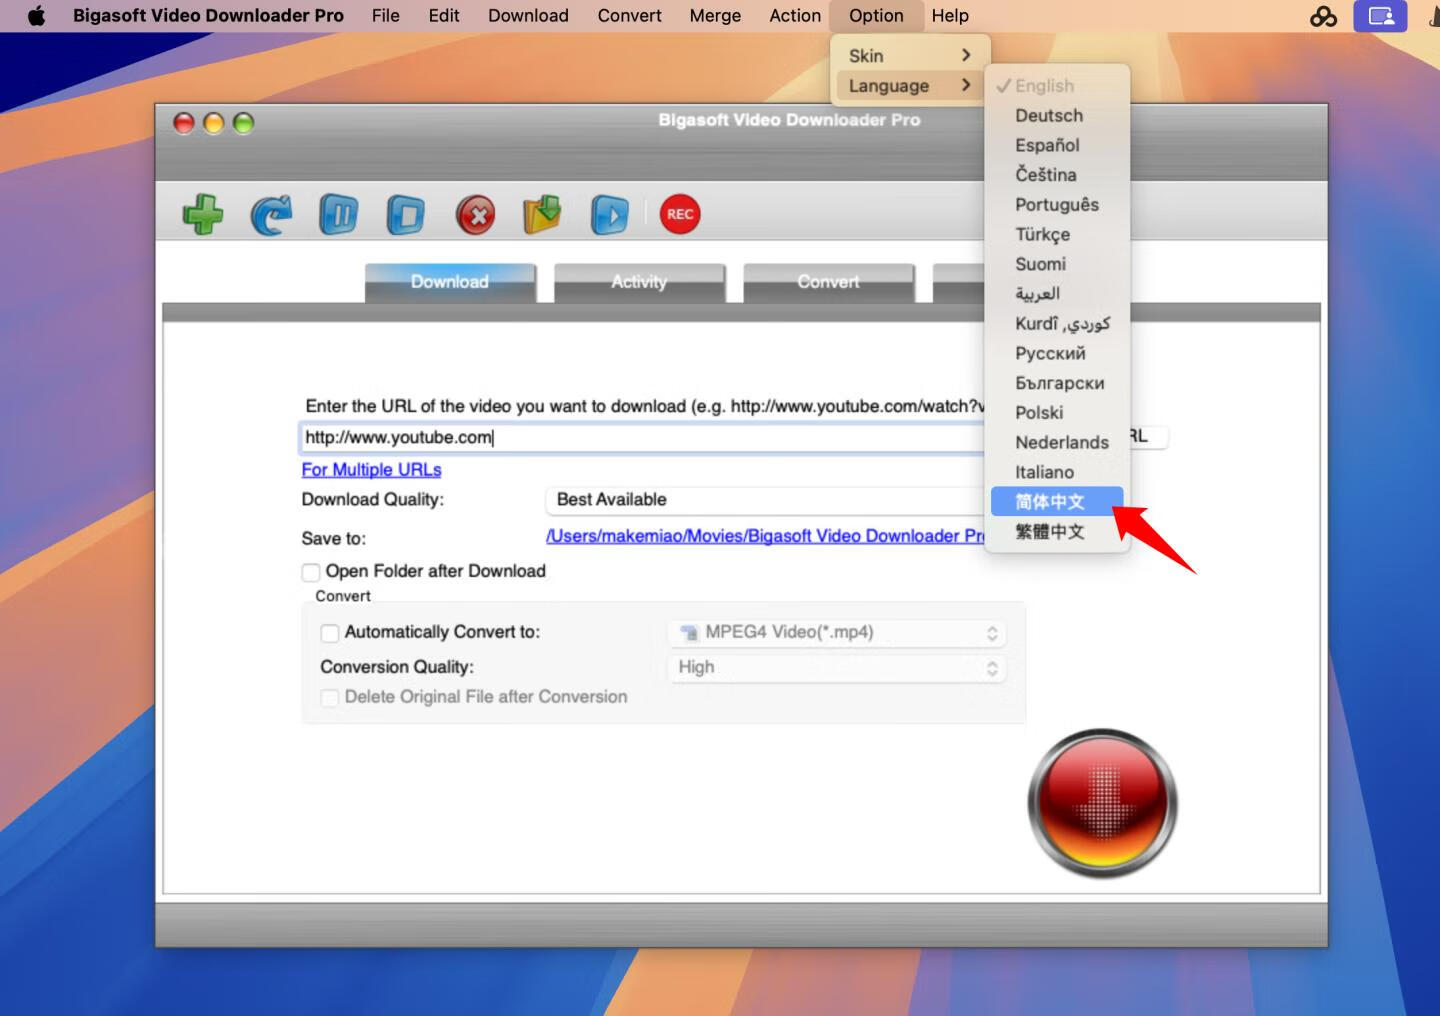Click the blue Play video toolbar icon
1440x1016 pixels.
(x=610, y=214)
